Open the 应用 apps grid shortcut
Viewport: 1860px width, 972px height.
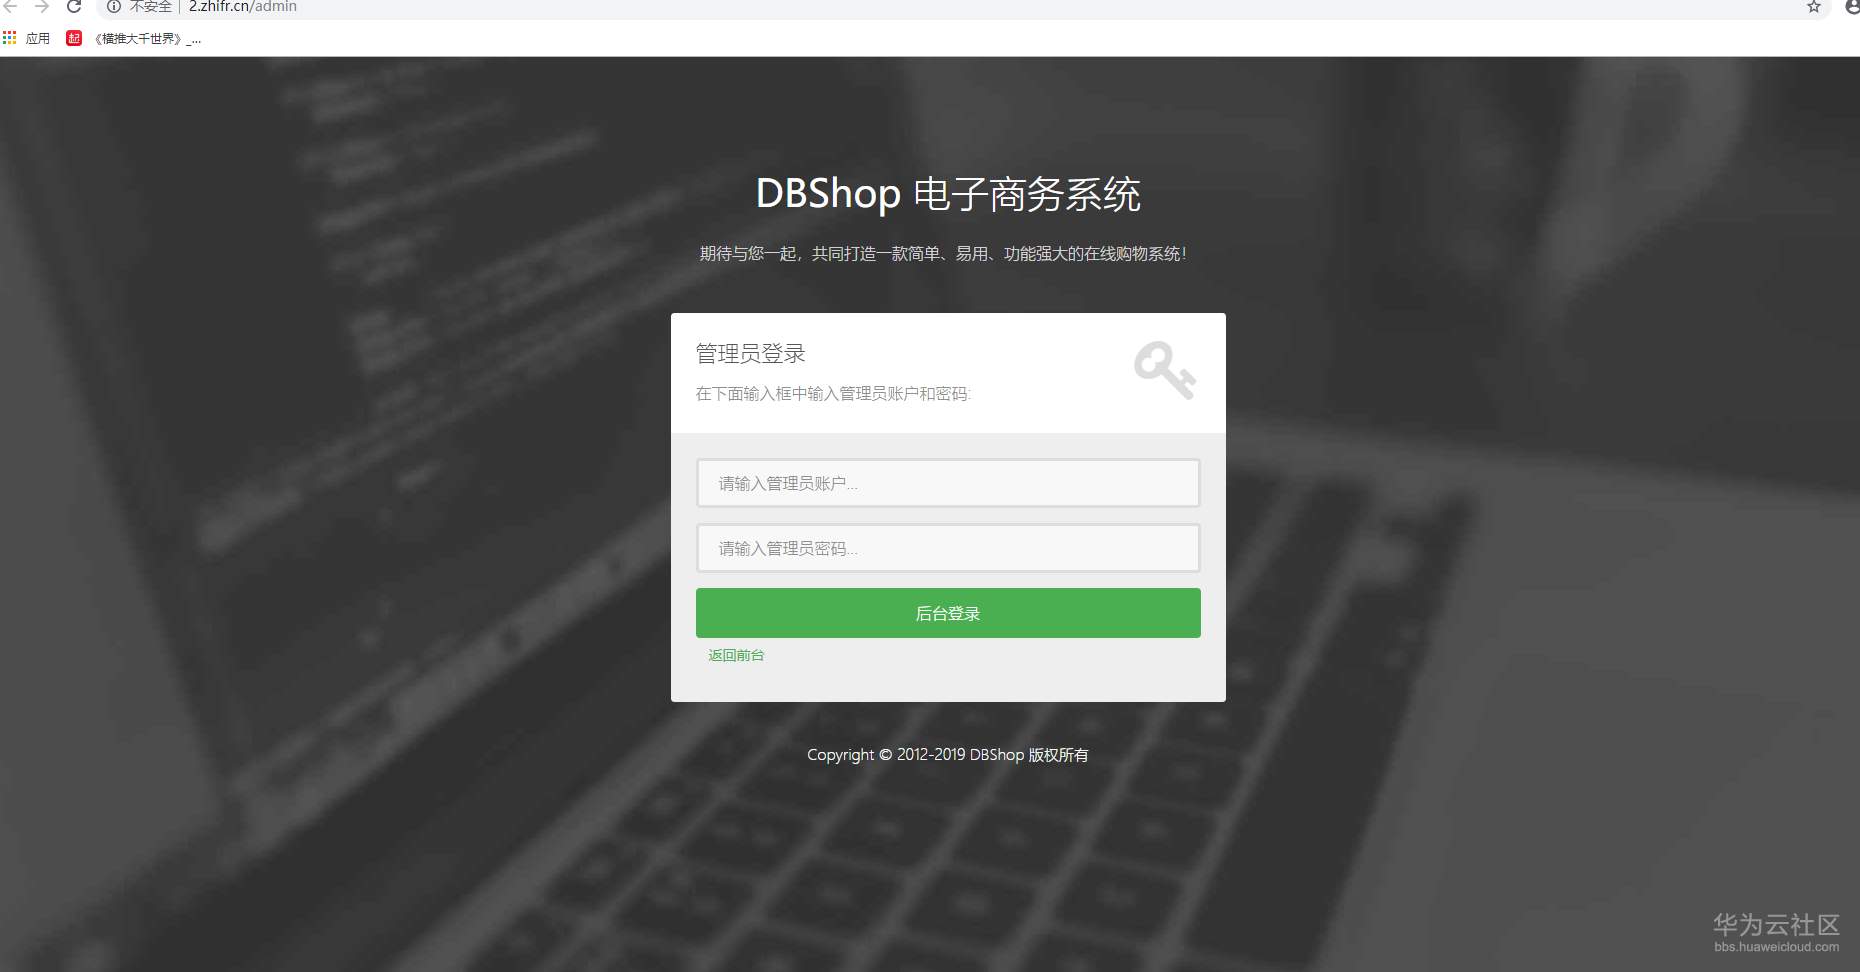(27, 38)
